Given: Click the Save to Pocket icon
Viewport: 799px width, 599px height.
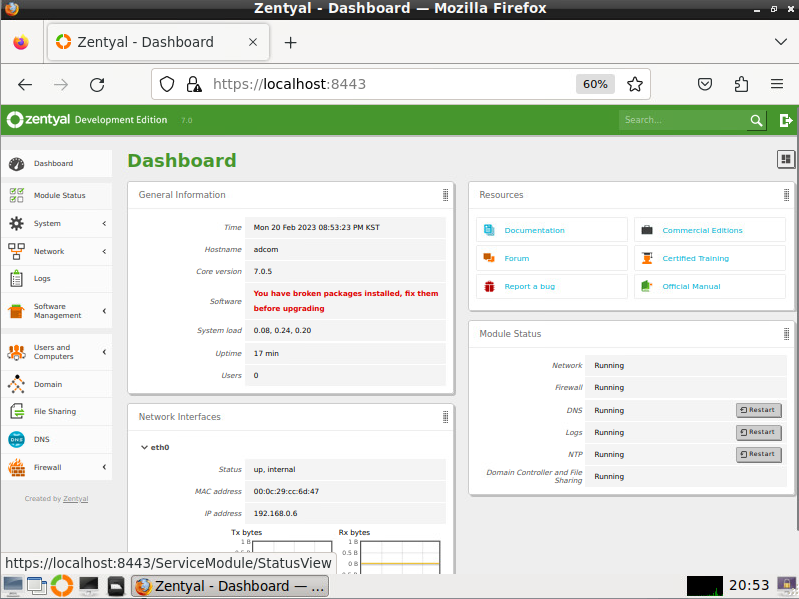Looking at the screenshot, I should (705, 84).
